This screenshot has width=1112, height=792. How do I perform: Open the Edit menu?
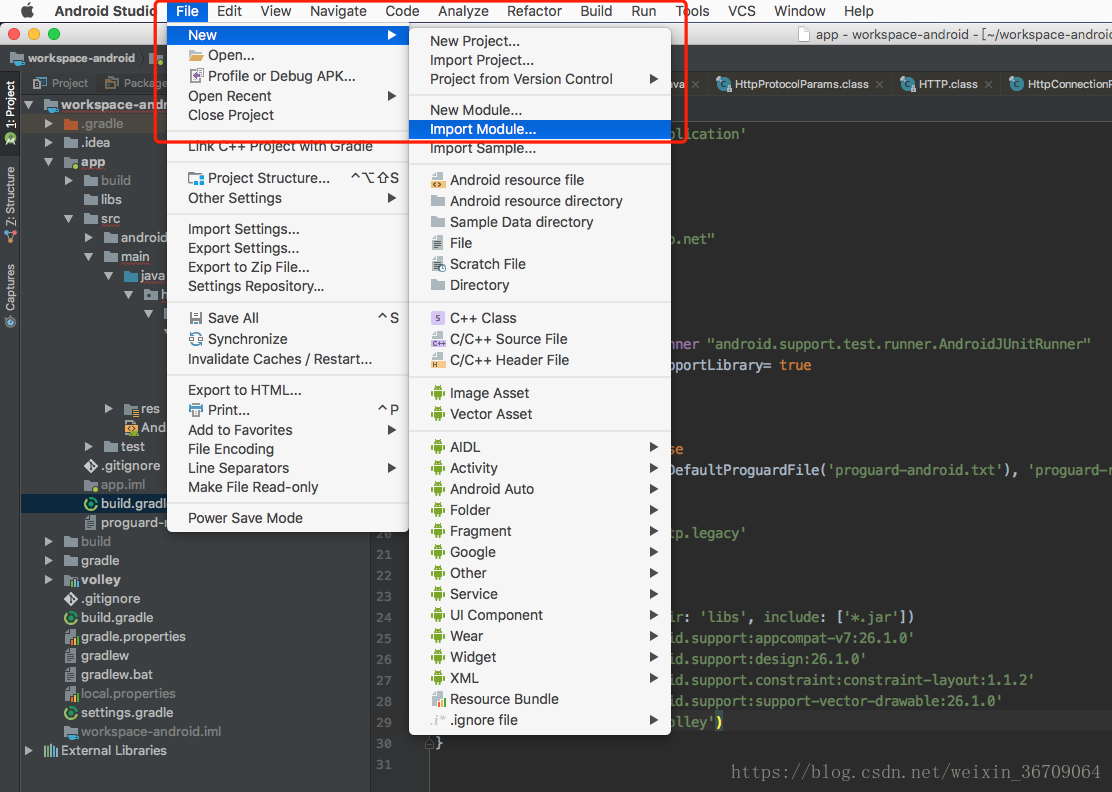(x=229, y=11)
